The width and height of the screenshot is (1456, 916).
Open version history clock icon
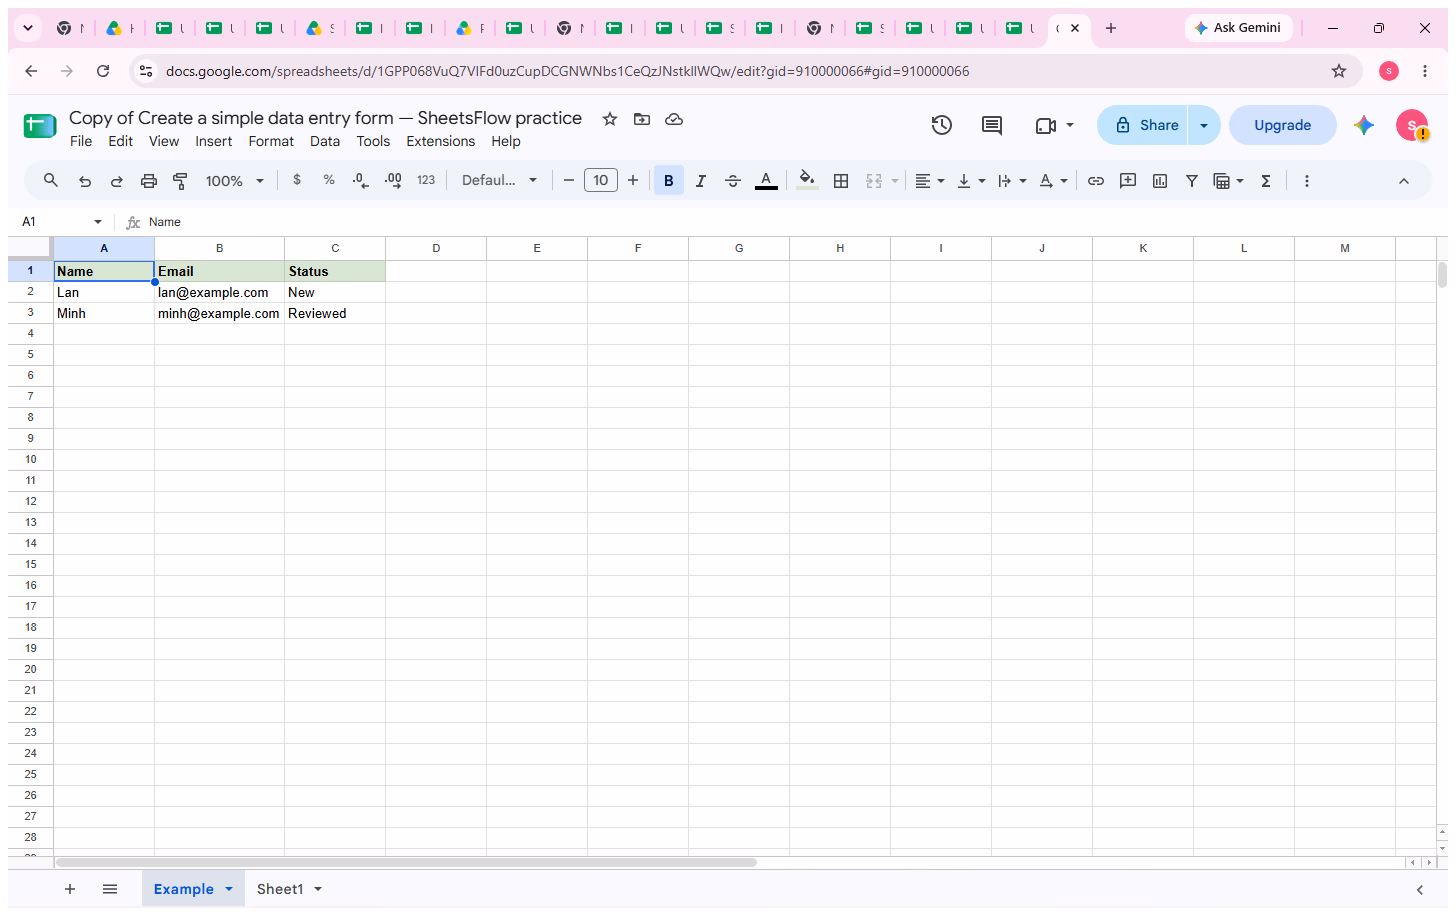point(941,125)
